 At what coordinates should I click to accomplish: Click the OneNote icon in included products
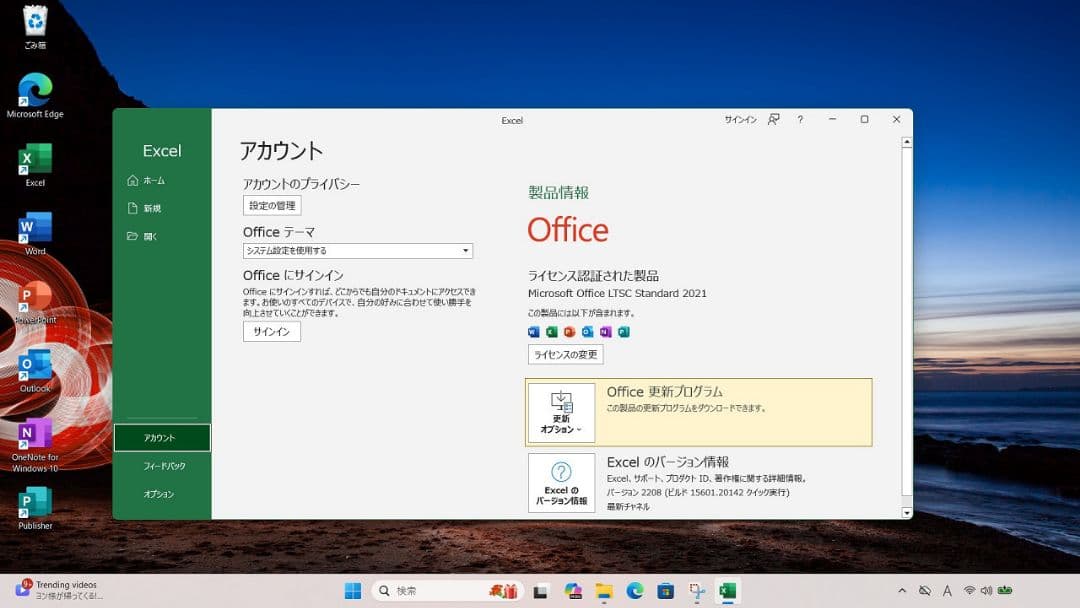click(606, 331)
